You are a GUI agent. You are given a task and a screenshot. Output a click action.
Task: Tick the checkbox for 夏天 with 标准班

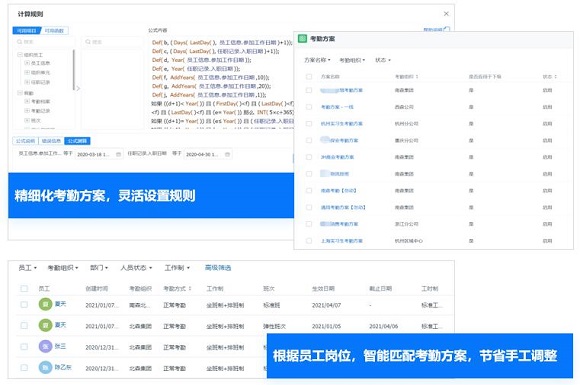[x=24, y=304]
